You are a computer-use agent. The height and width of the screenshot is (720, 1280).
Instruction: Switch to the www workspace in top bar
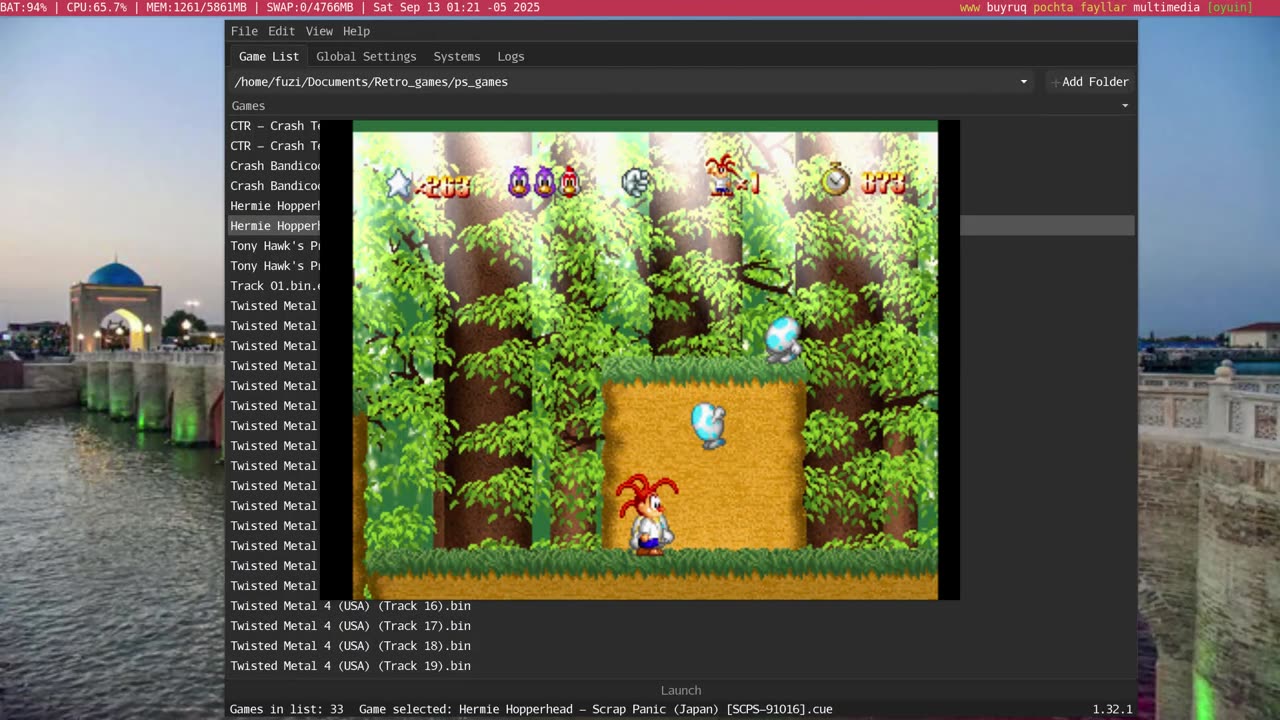tap(970, 7)
